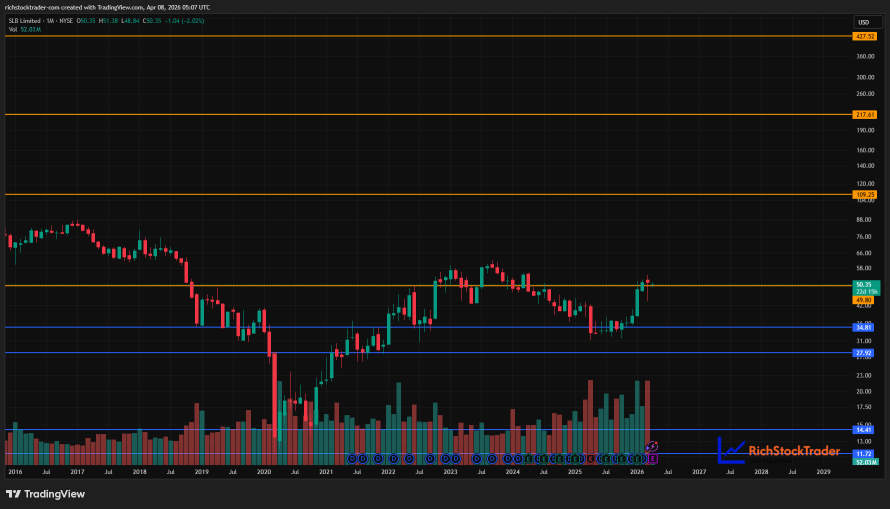Select the 34.81 blue price label

(863, 327)
